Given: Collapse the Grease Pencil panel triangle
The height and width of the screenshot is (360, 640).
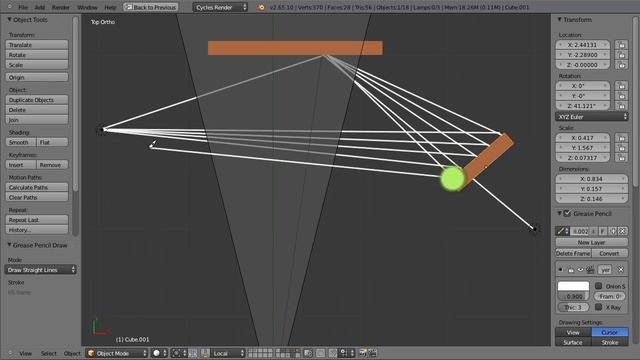Looking at the screenshot, I should 560,213.
